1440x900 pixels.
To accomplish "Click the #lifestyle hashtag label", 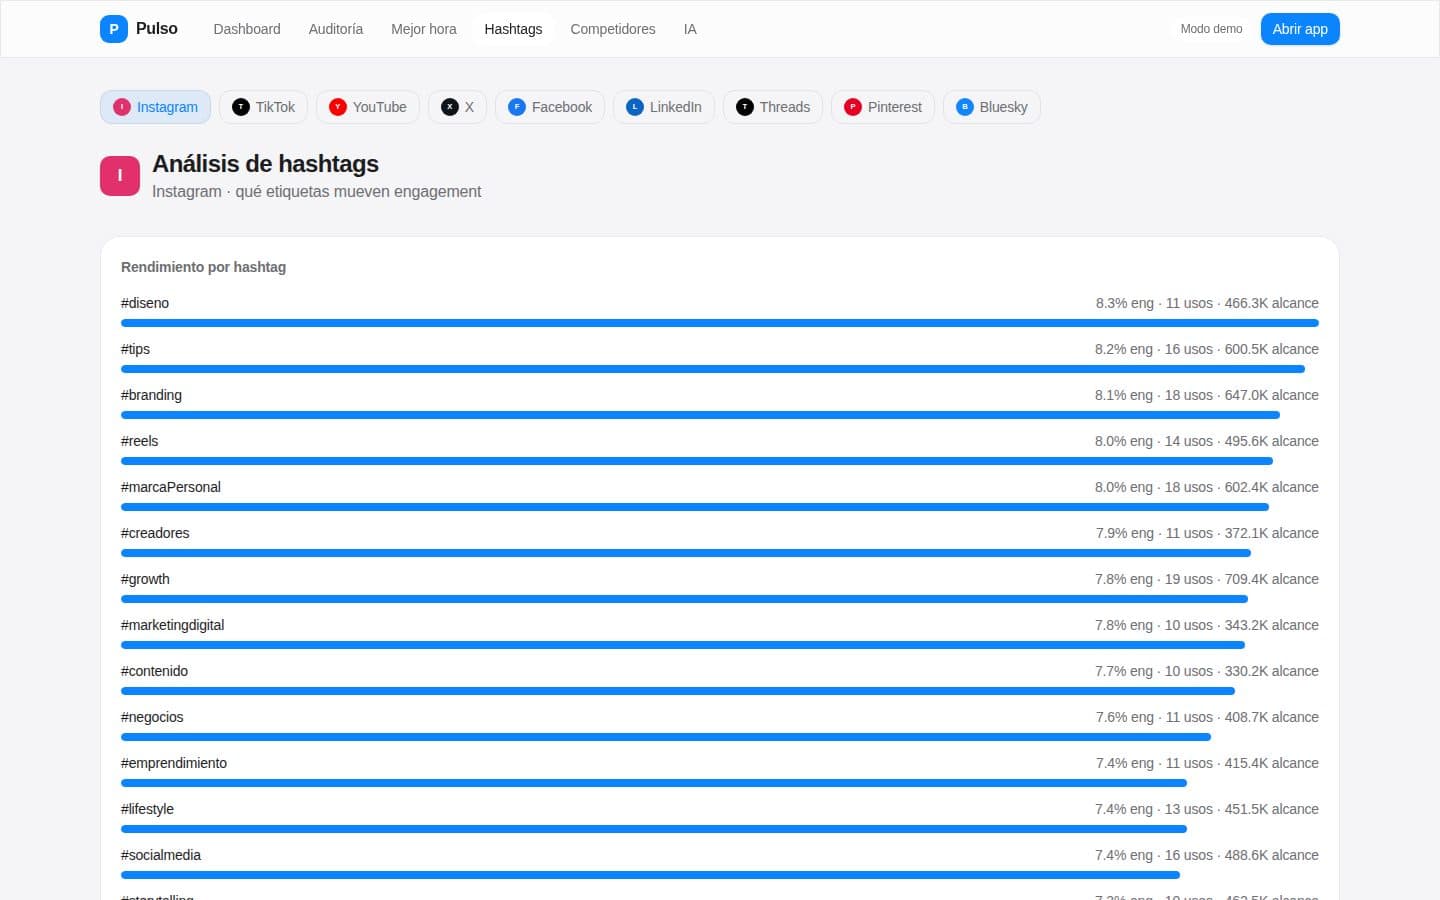I will (147, 809).
